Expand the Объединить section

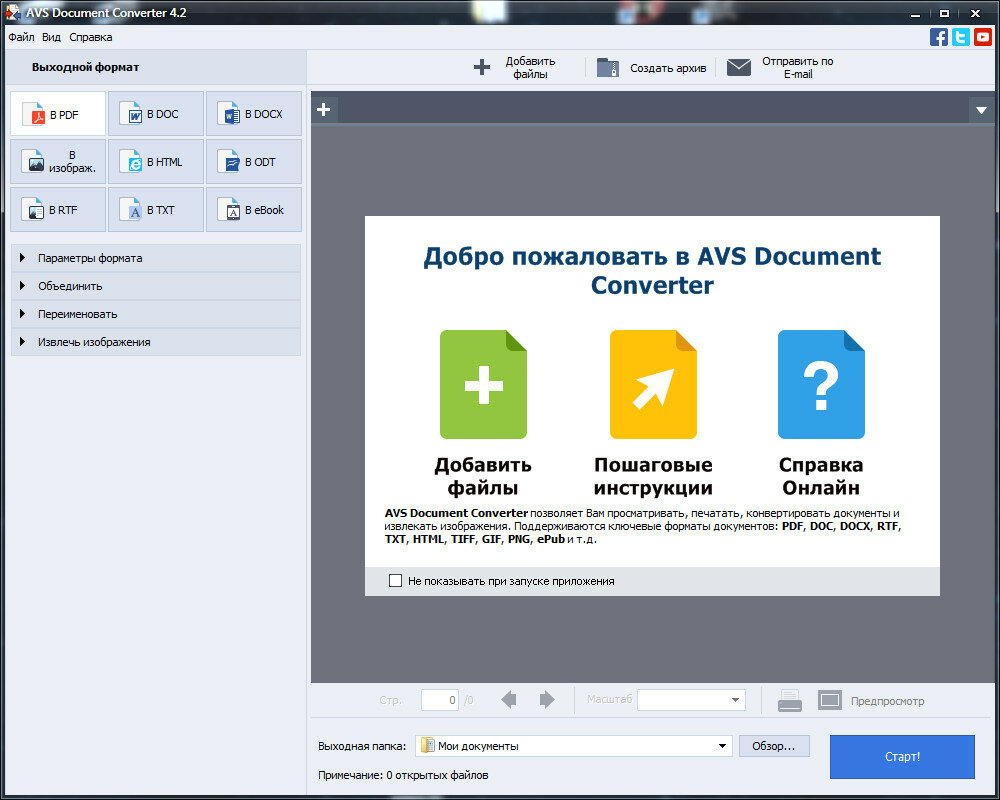point(156,286)
